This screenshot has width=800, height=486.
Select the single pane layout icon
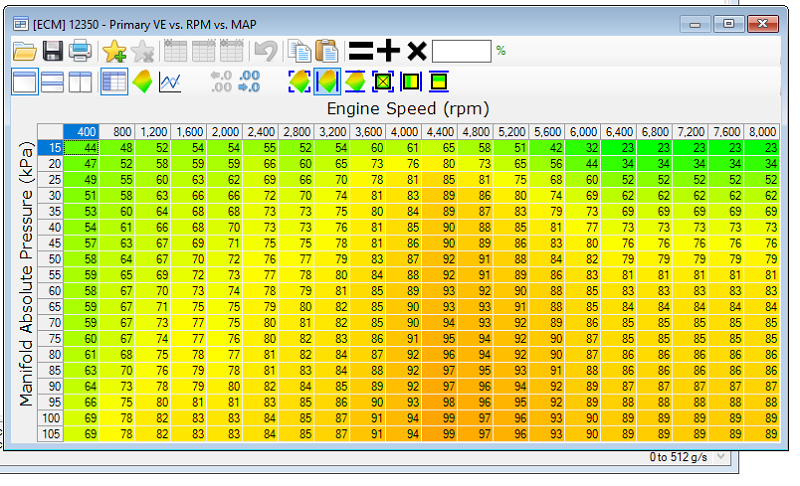tap(24, 82)
